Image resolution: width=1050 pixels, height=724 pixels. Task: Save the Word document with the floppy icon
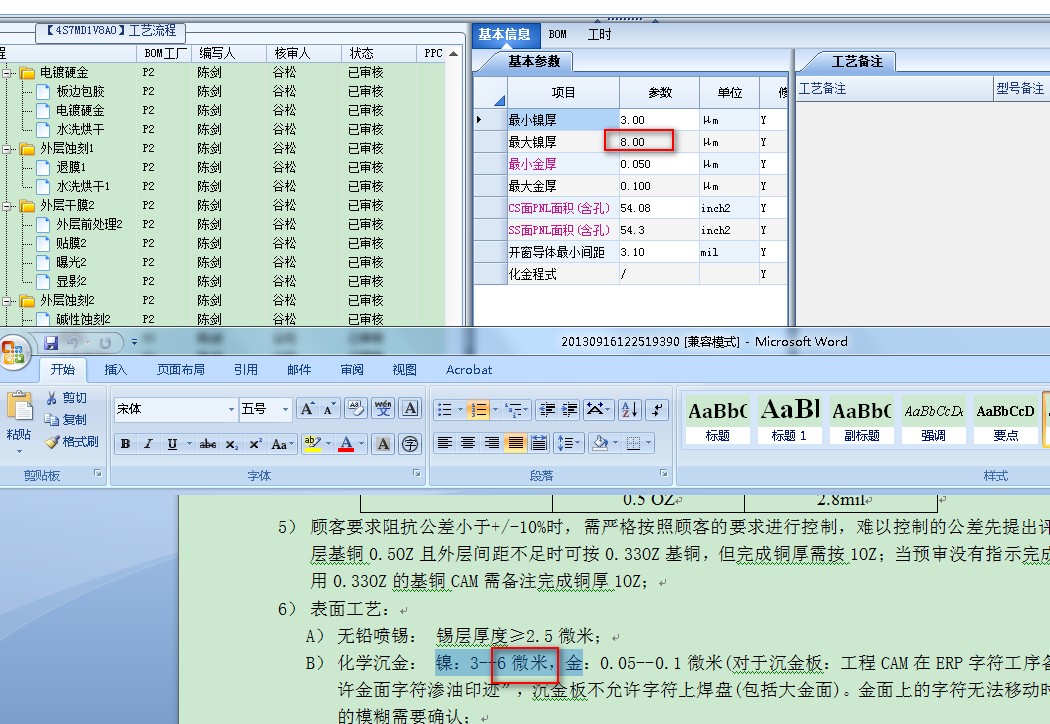(x=51, y=343)
